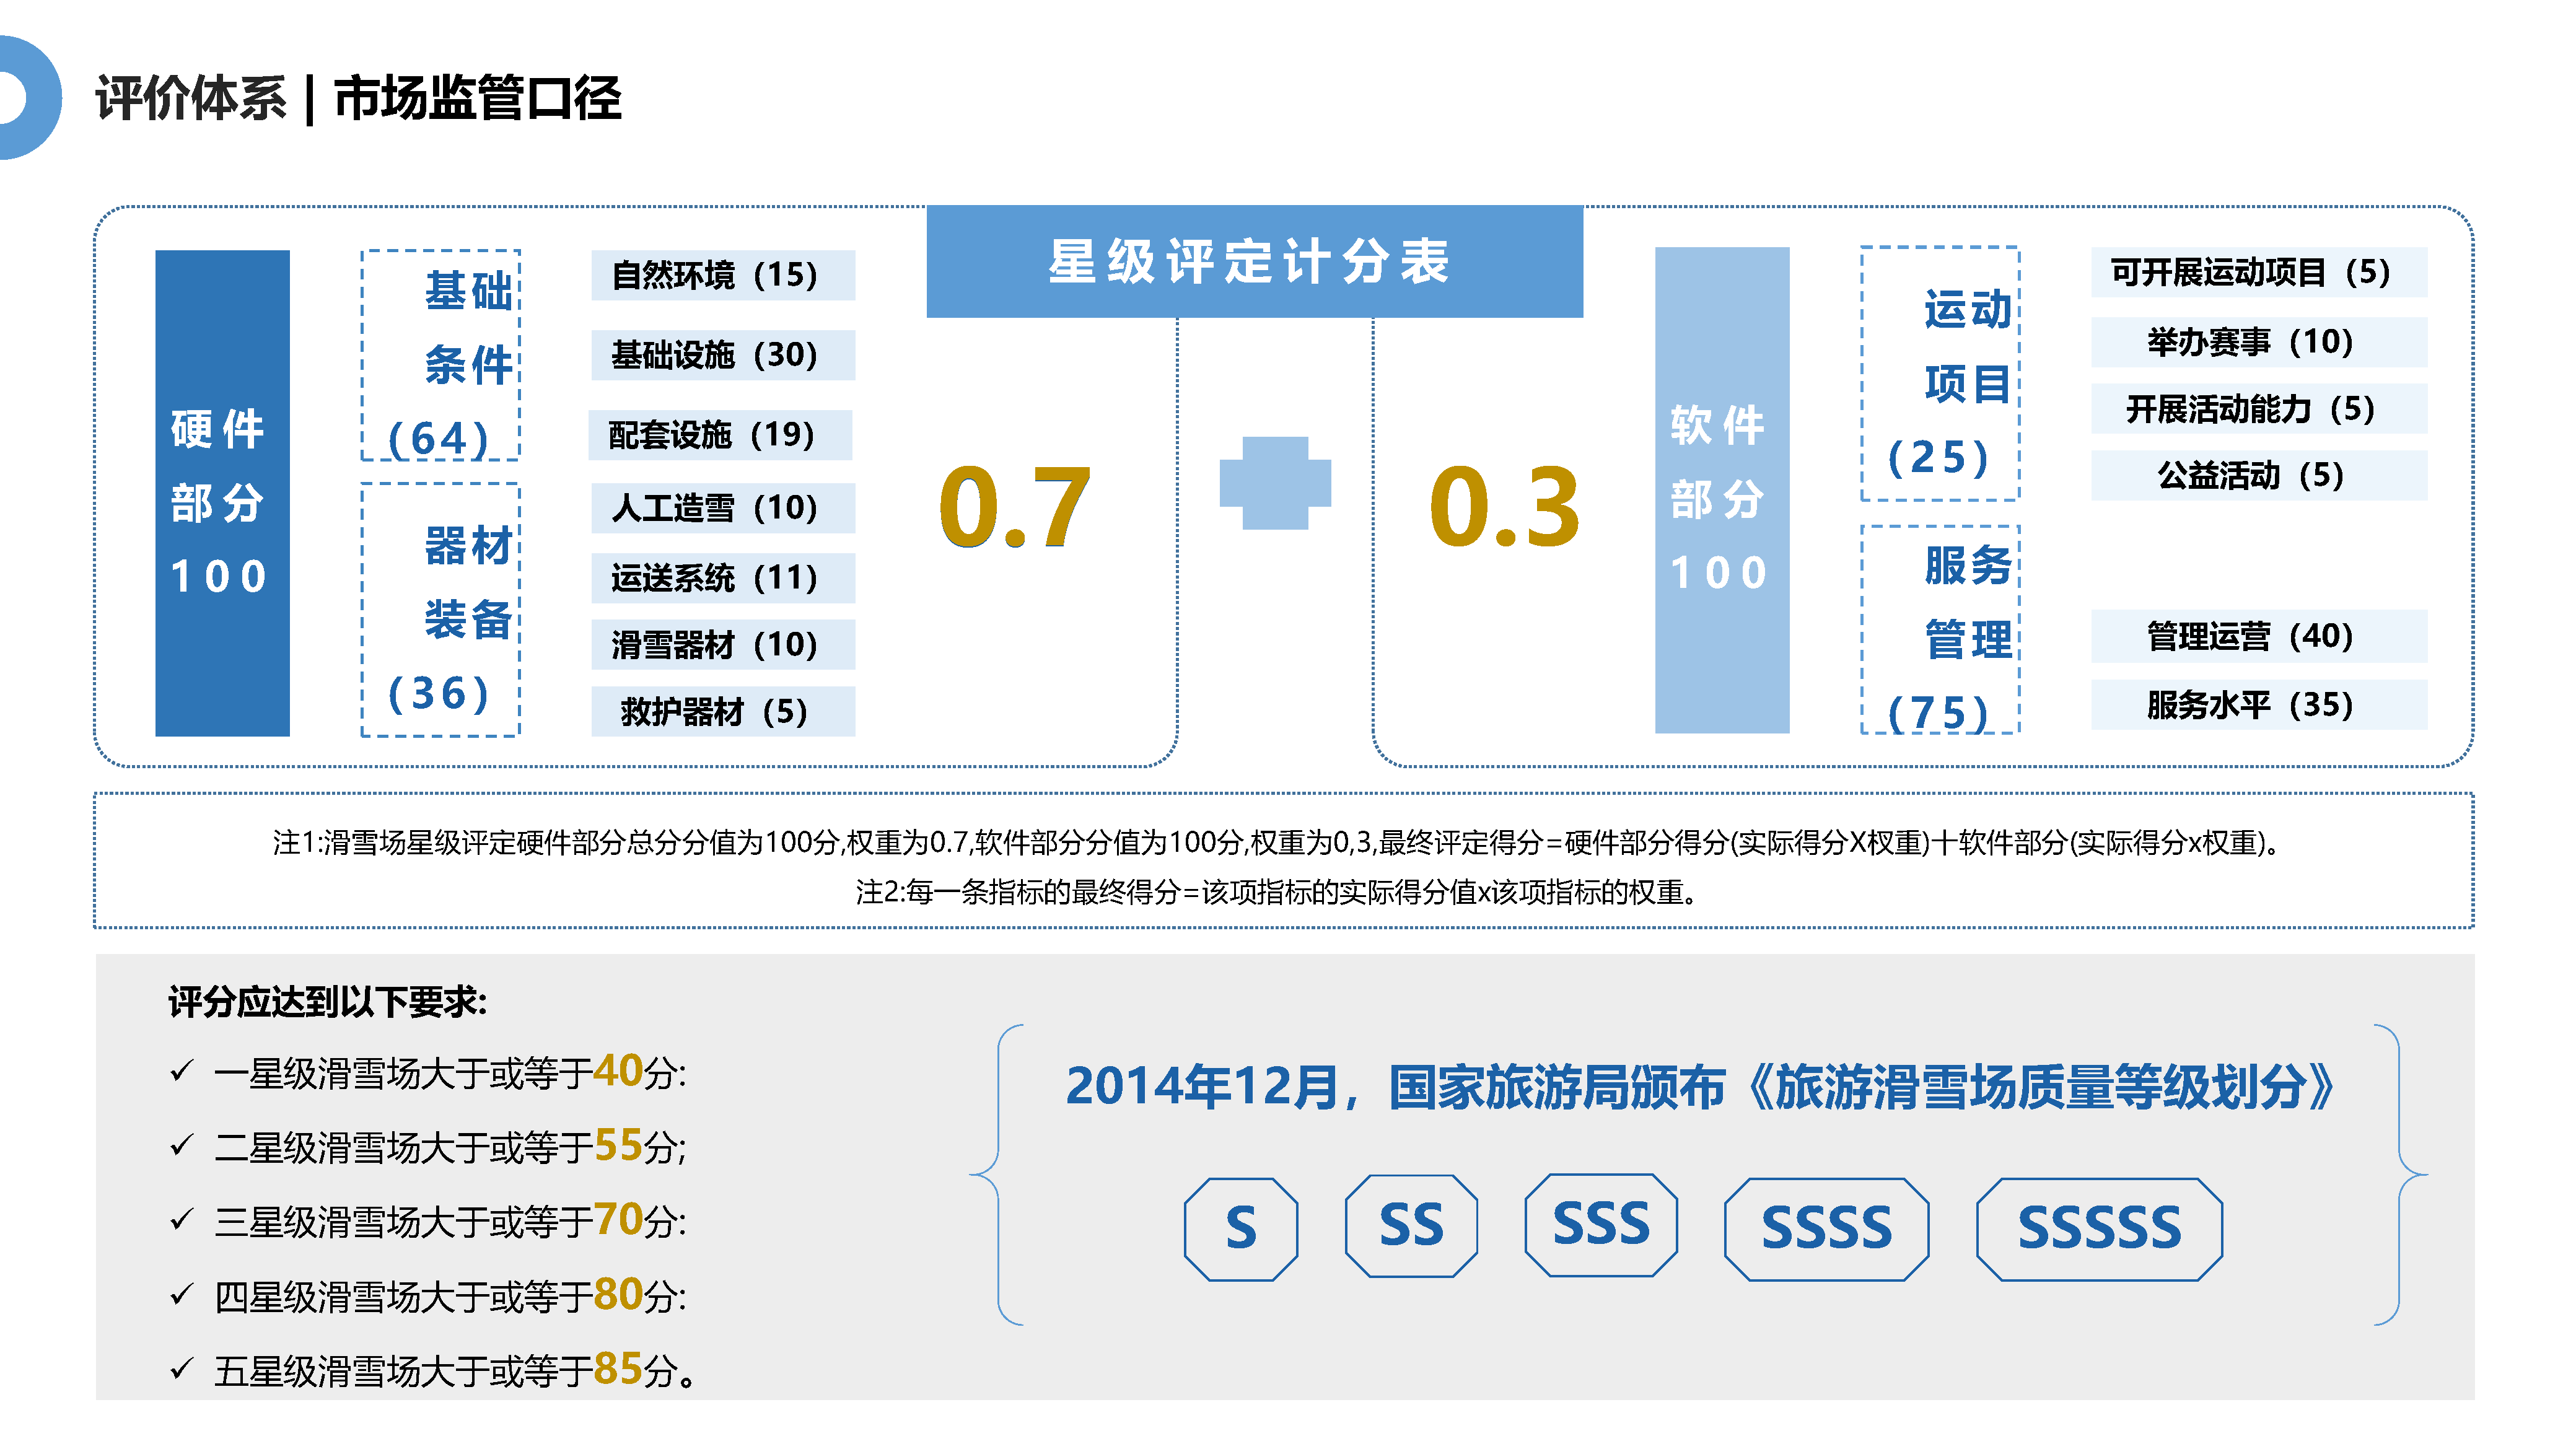Image resolution: width=2576 pixels, height=1449 pixels.
Task: Click the 配套设施 (19) item
Action: 720,435
